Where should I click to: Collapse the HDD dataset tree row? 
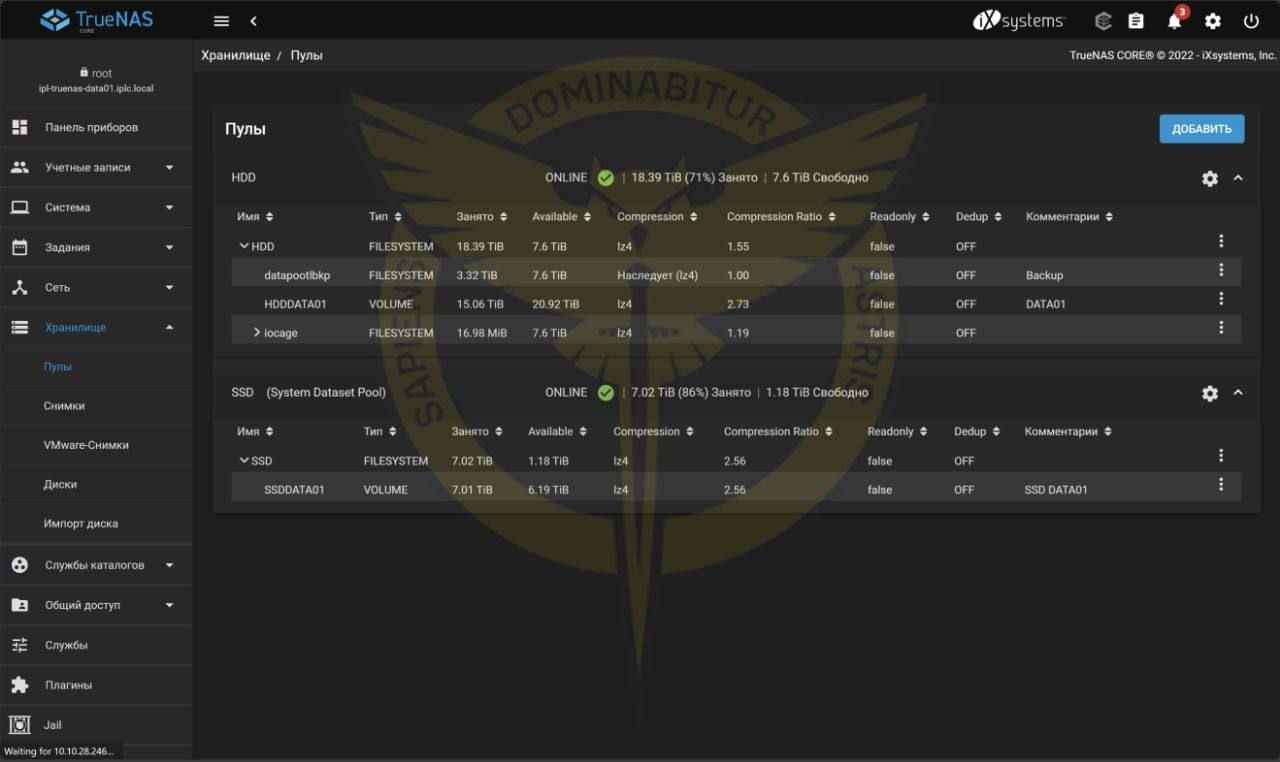pos(244,246)
